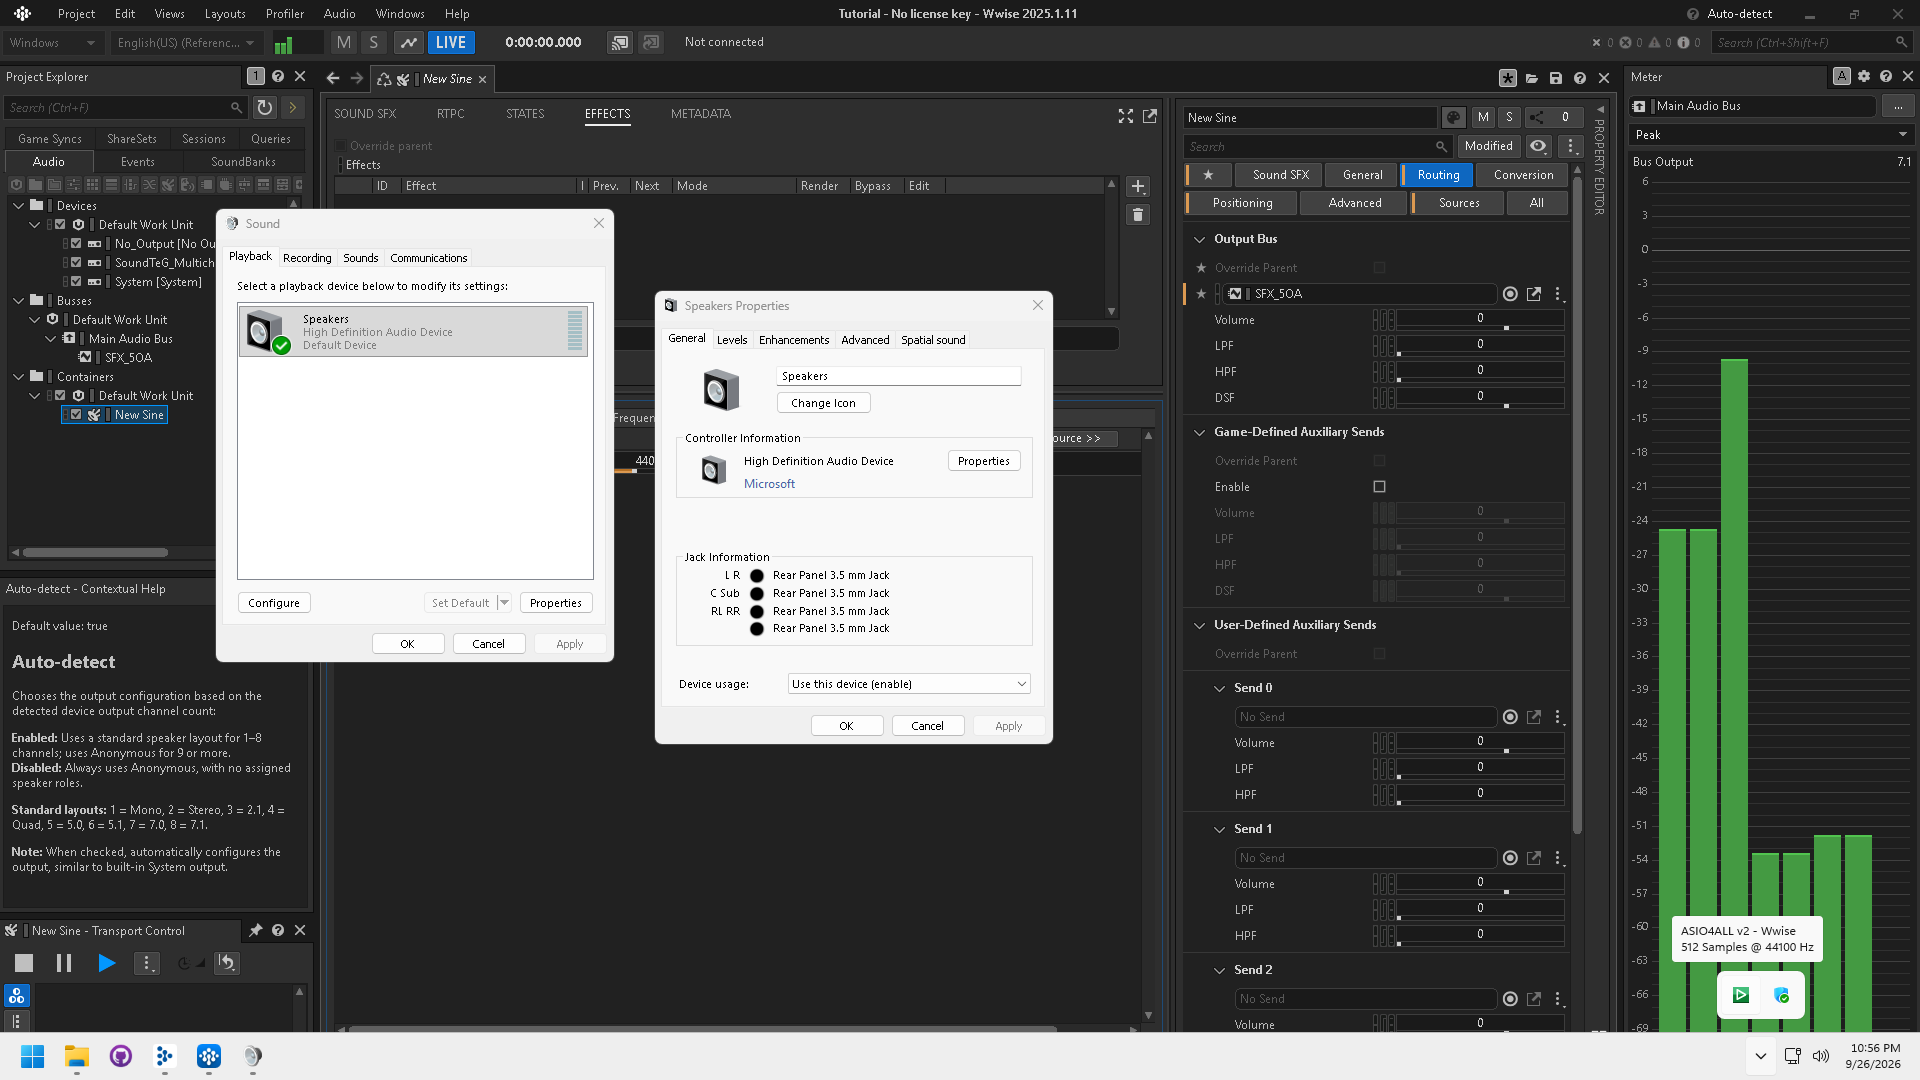Mute New Sine with the Property Editor M button
Viewport: 1920px width, 1080px height.
click(1483, 117)
